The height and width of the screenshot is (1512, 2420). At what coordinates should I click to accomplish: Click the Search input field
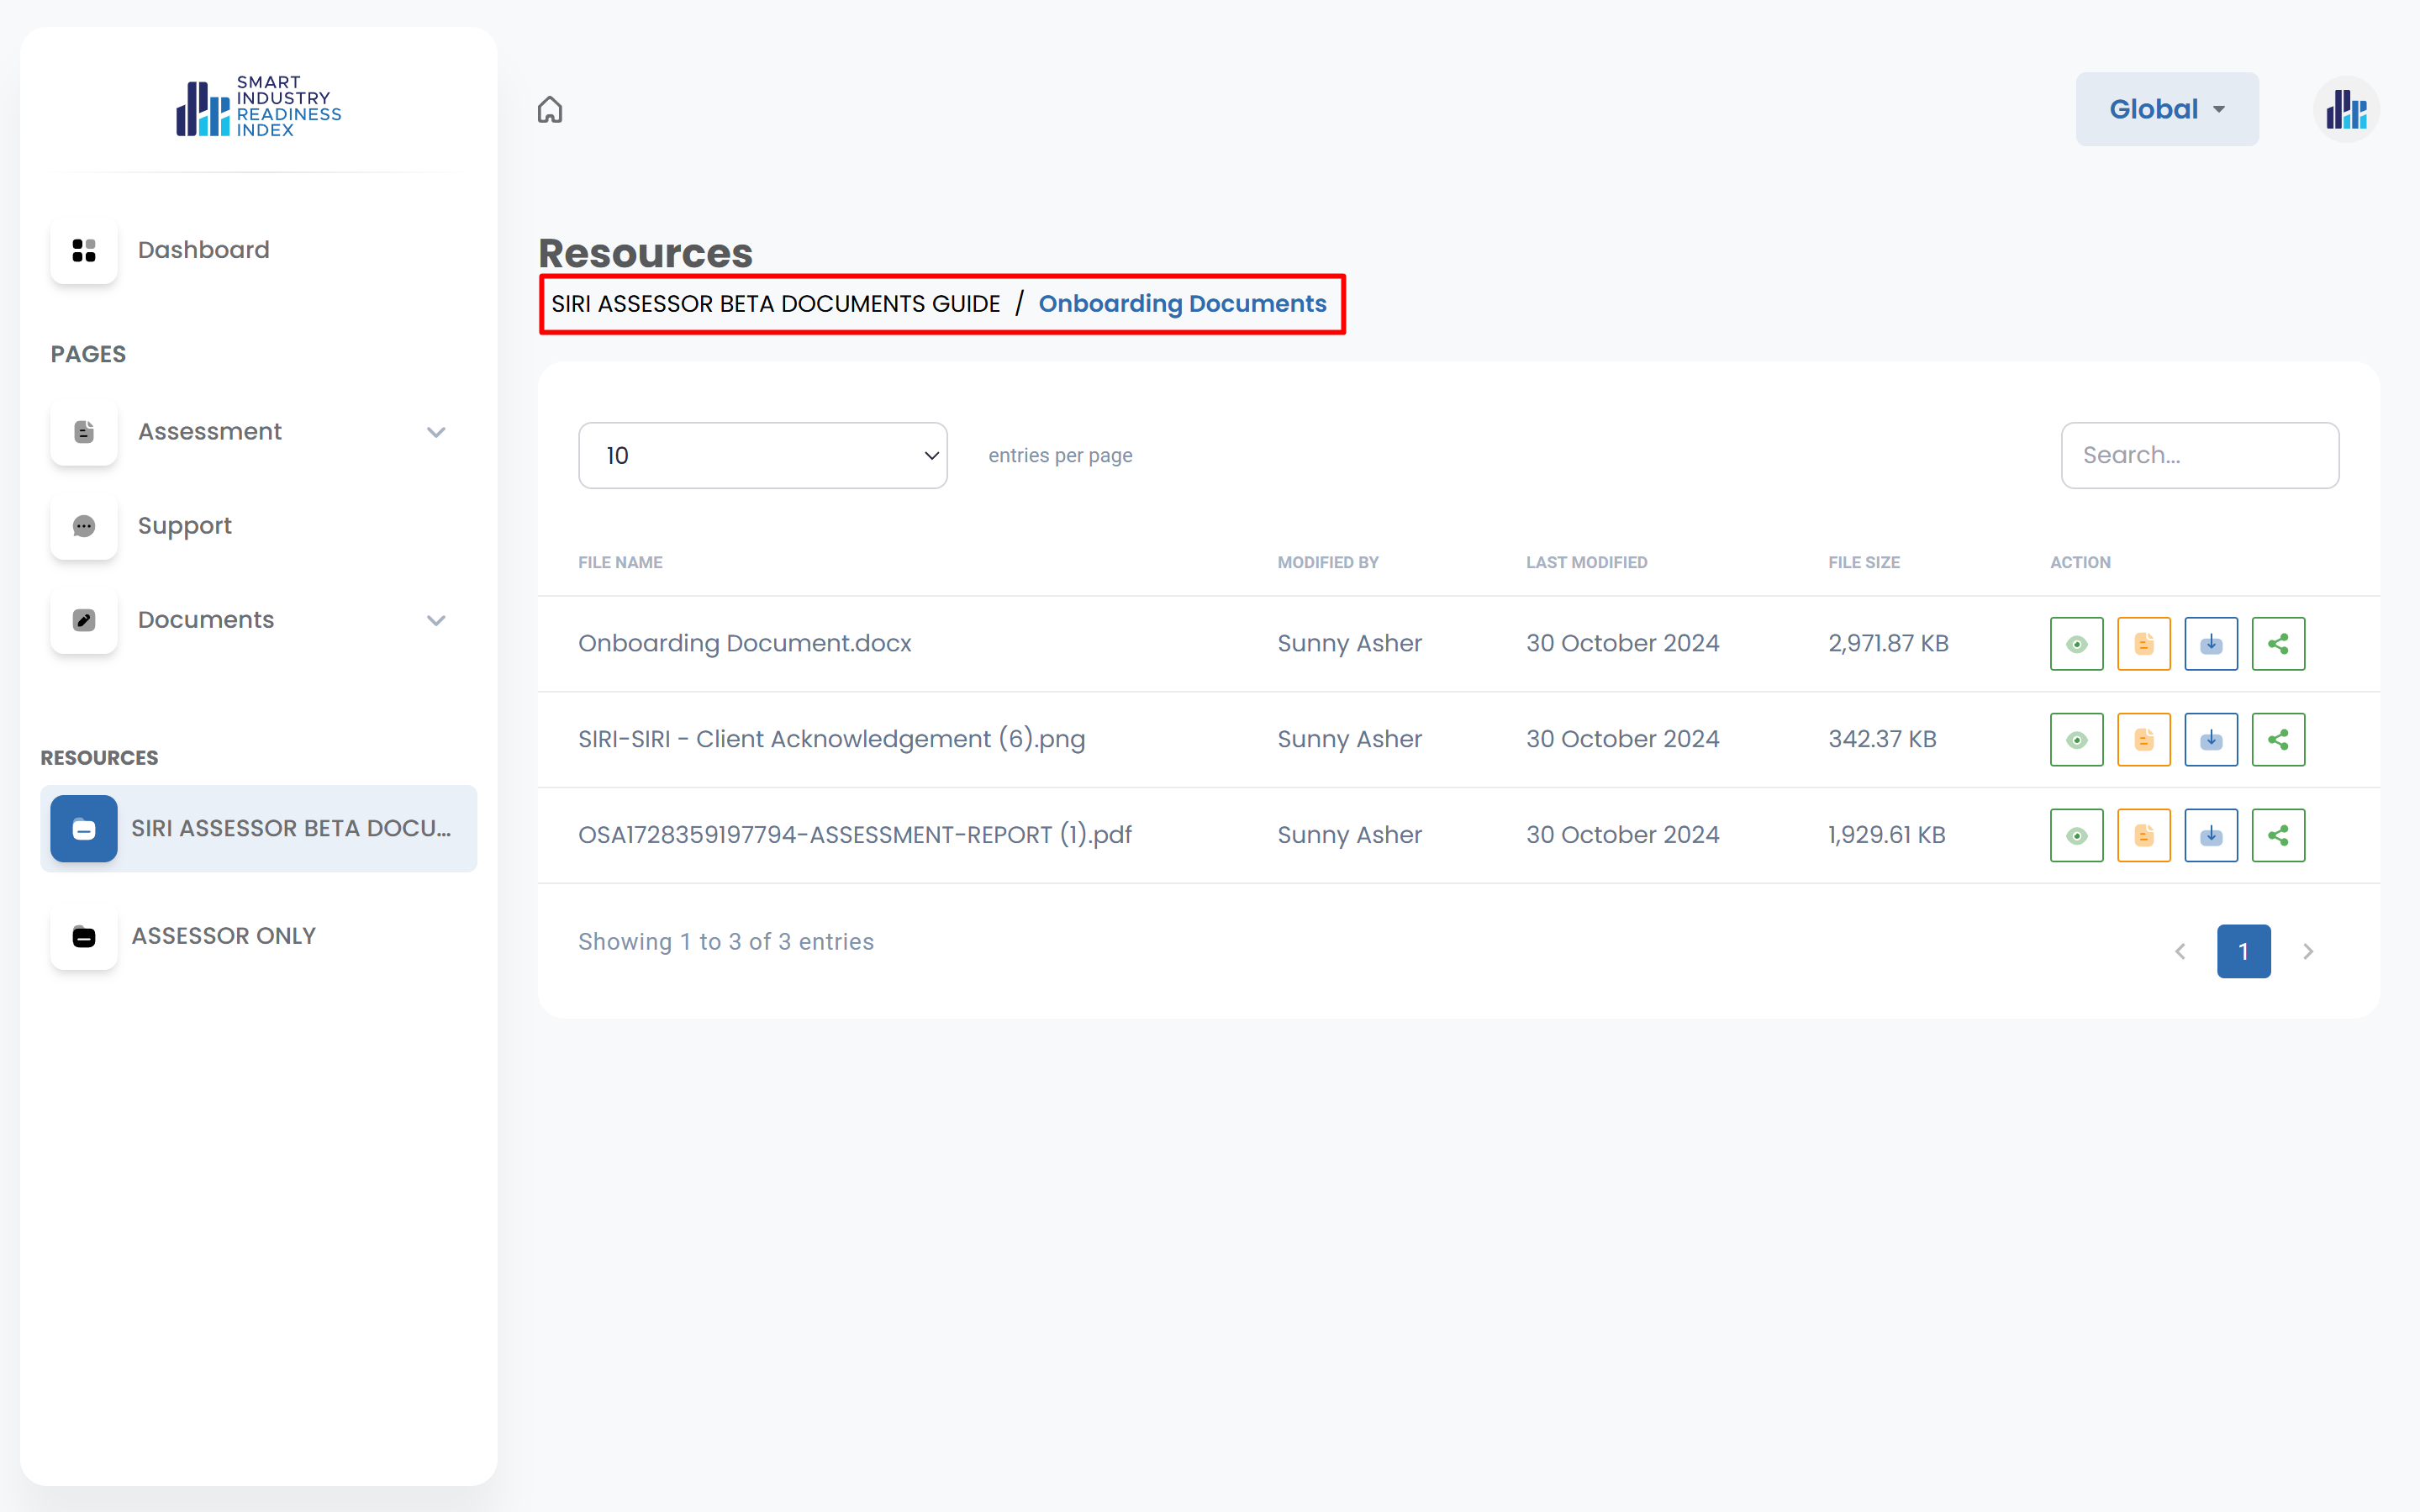2199,456
